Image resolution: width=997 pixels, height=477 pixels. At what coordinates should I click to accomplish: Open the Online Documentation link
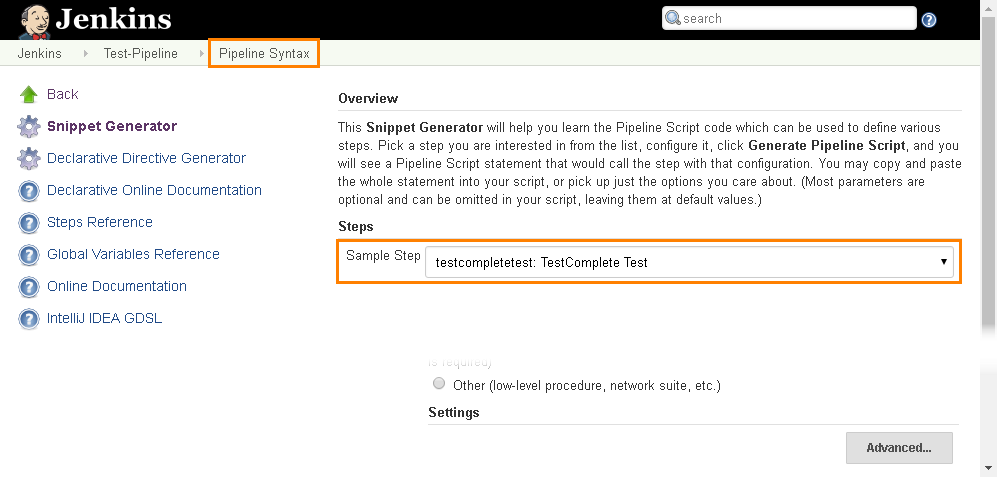coord(117,287)
